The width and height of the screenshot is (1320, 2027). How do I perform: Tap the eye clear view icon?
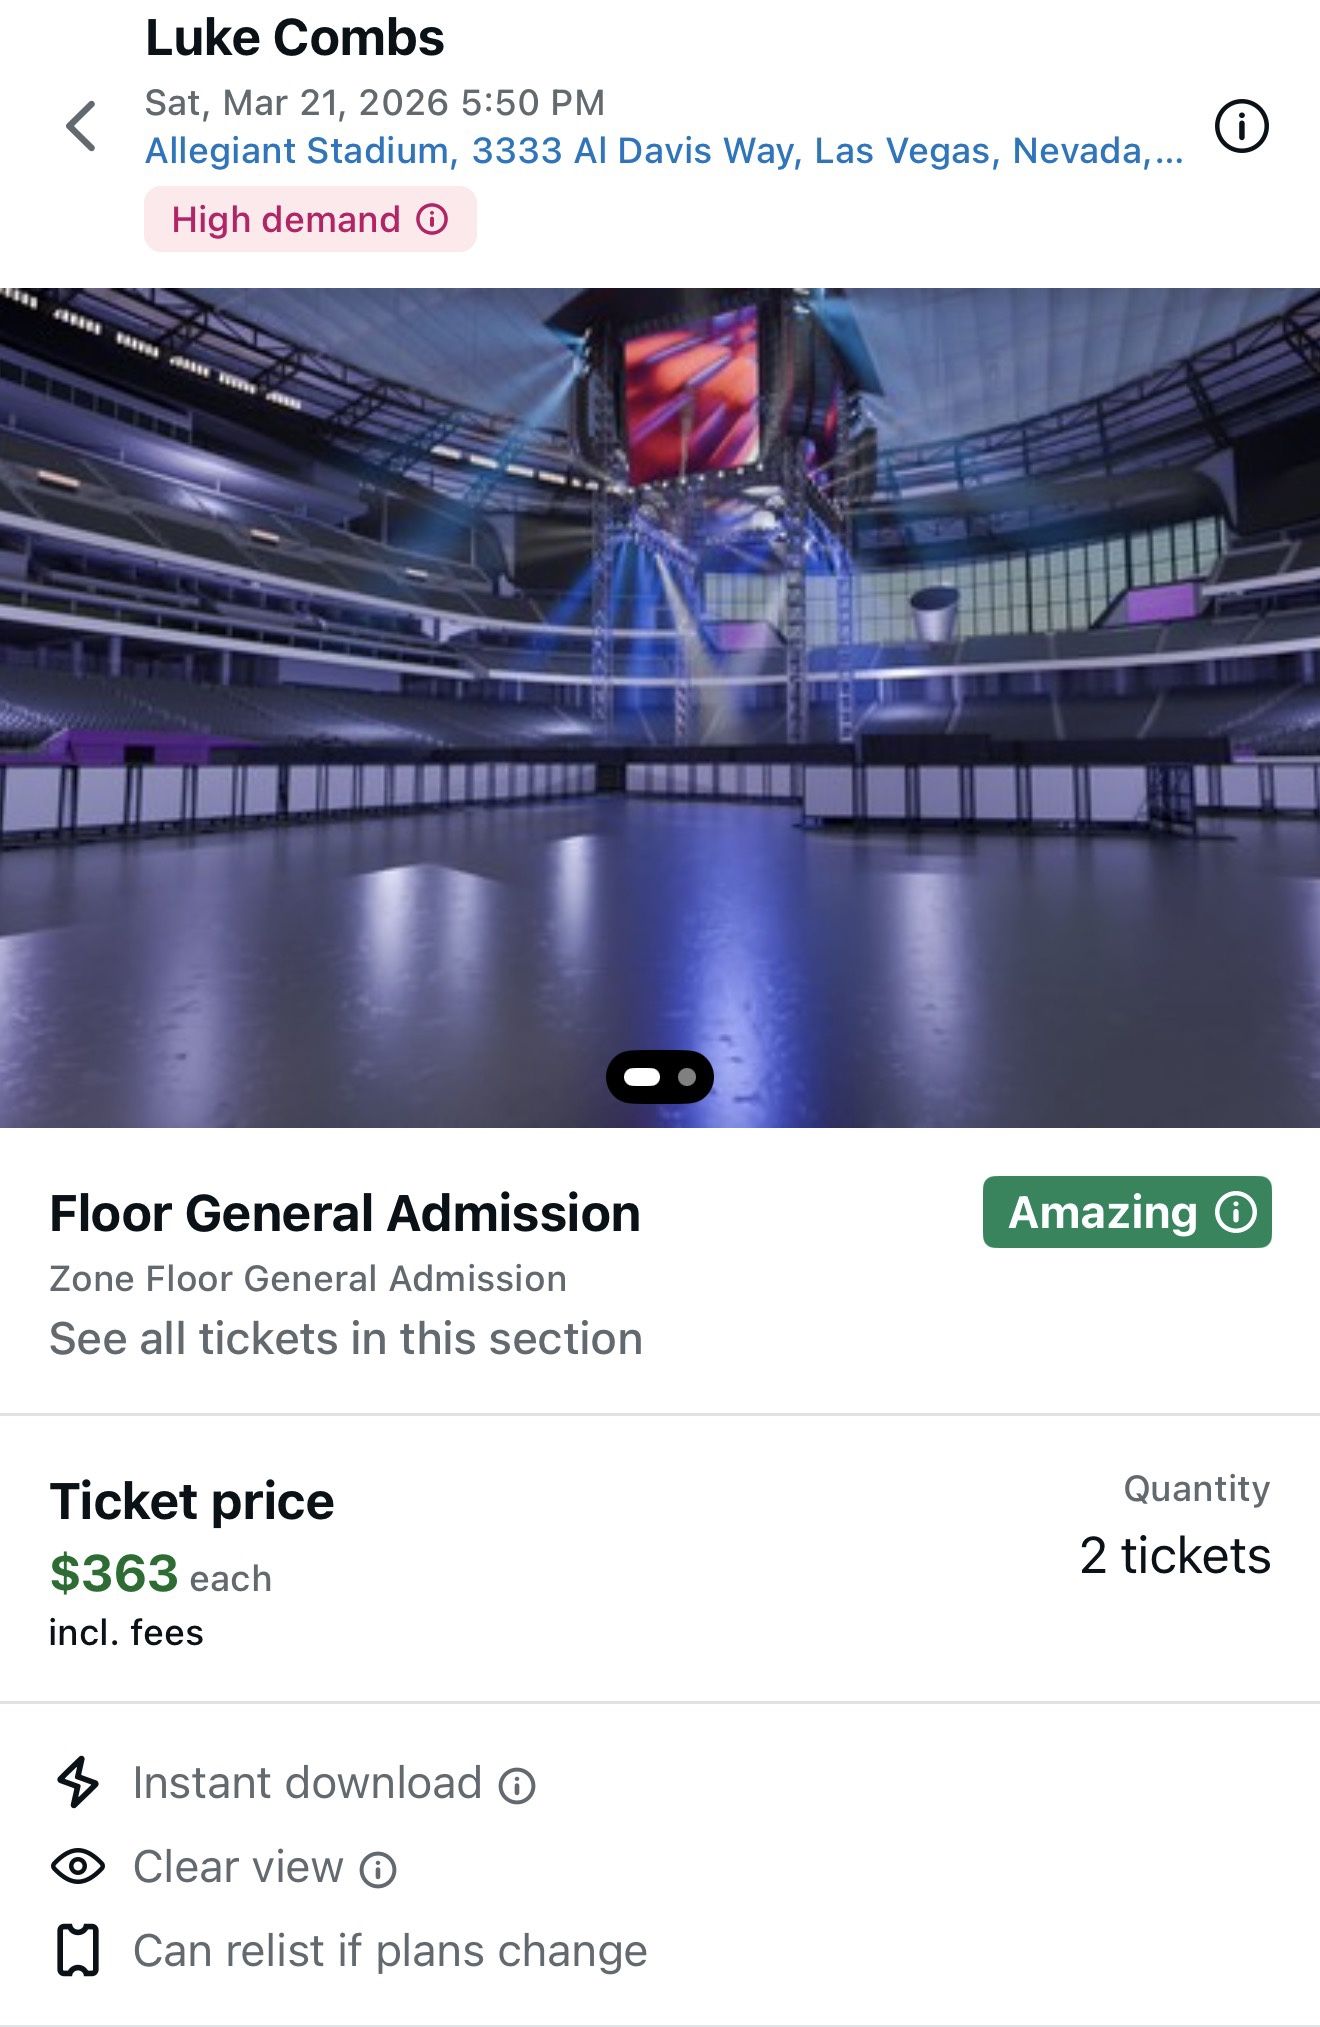pyautogui.click(x=78, y=1867)
